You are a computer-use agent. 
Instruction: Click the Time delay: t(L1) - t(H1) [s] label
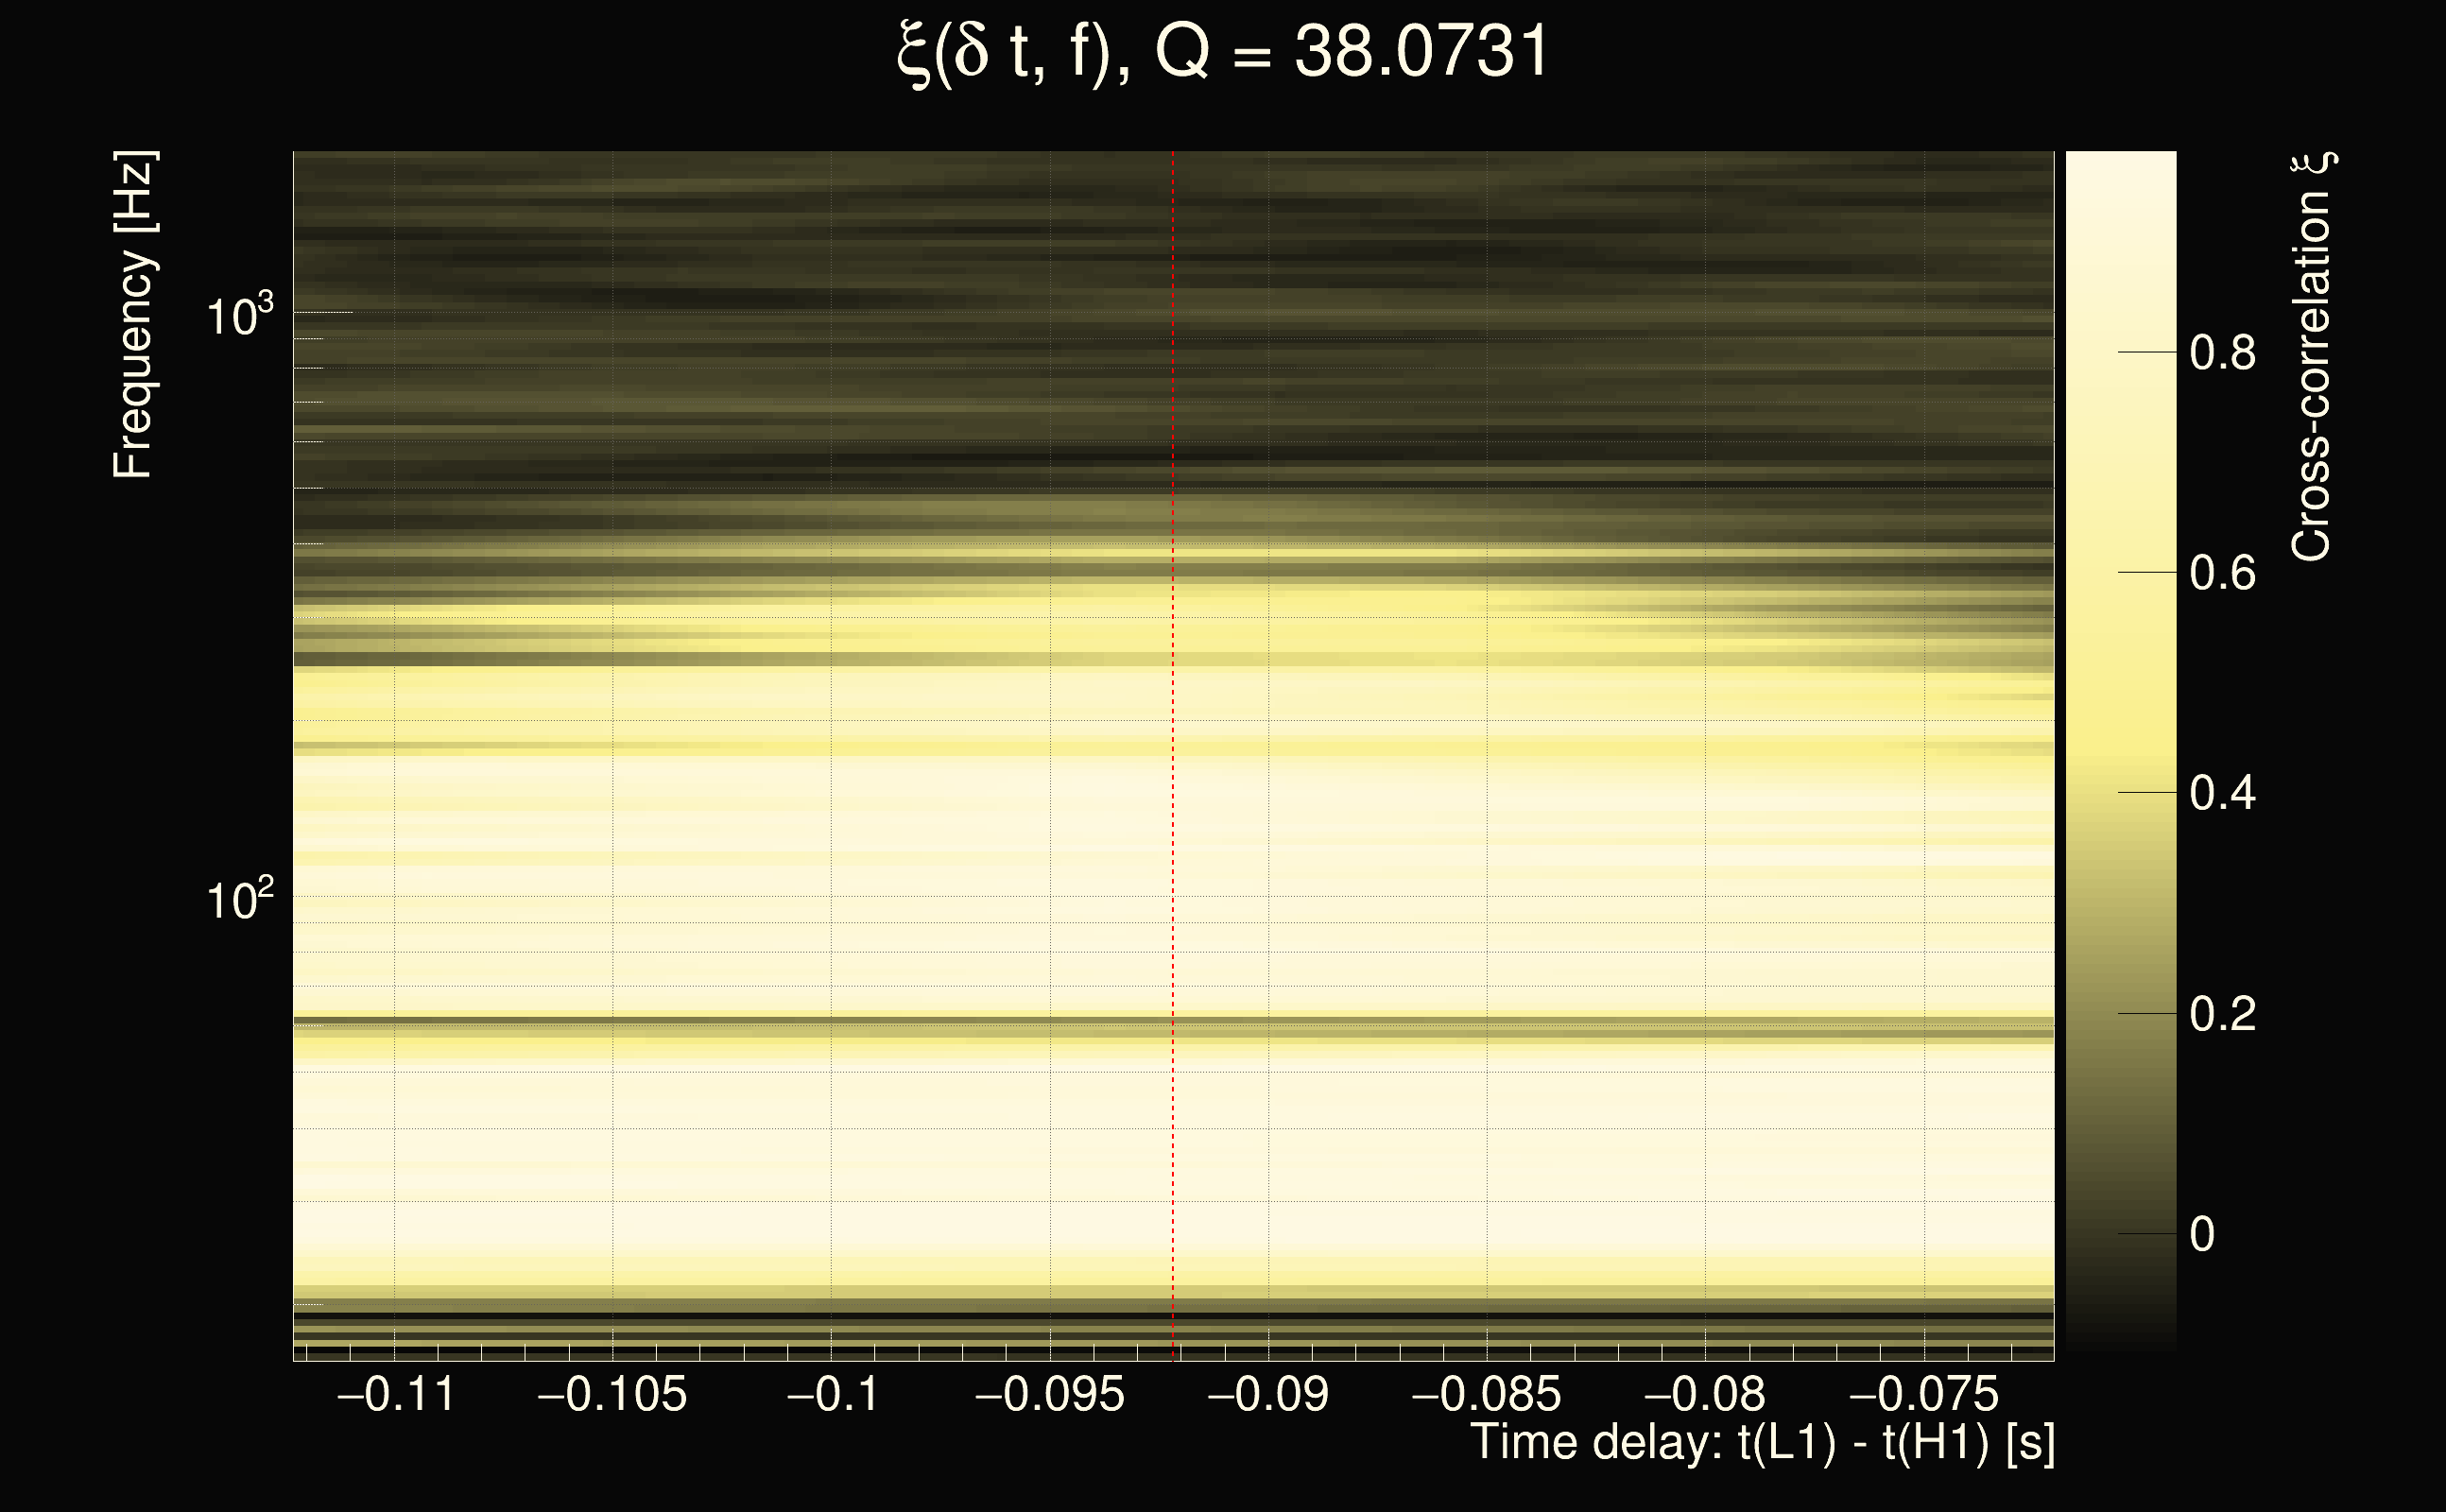(x=1762, y=1443)
